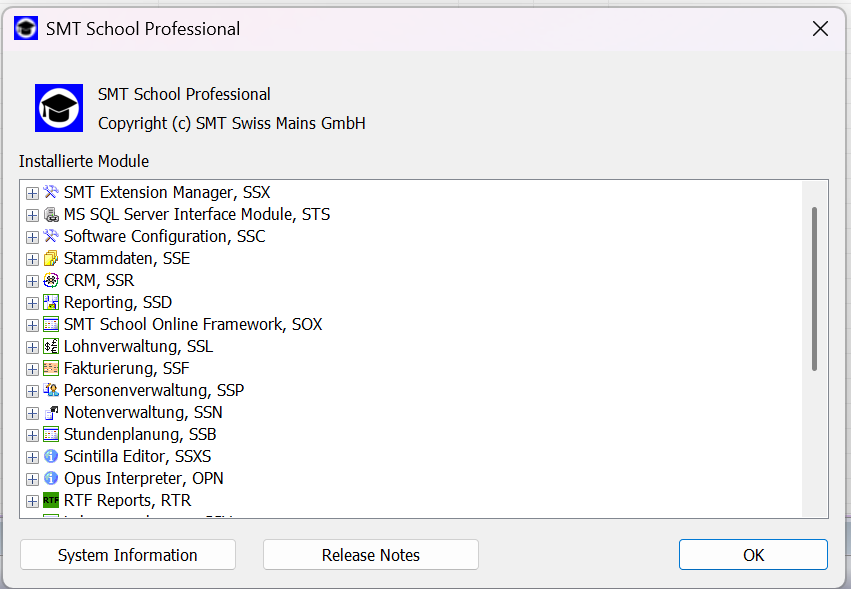Expand the RTF Reports, RTR node
Screen dimensions: 851x589
[32, 501]
